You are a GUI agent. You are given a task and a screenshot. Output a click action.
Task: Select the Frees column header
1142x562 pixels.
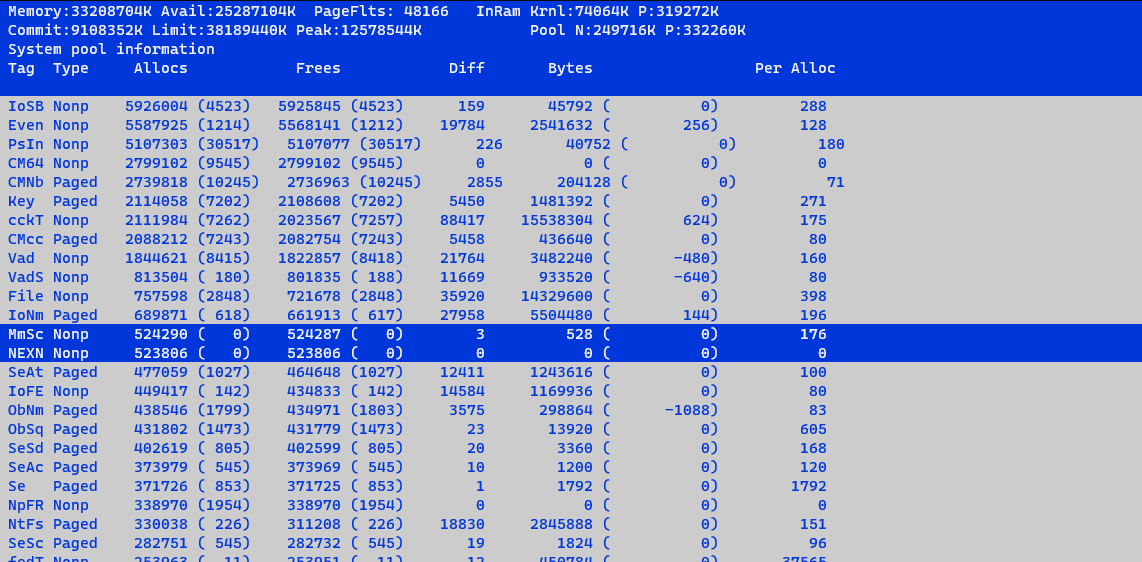[318, 68]
